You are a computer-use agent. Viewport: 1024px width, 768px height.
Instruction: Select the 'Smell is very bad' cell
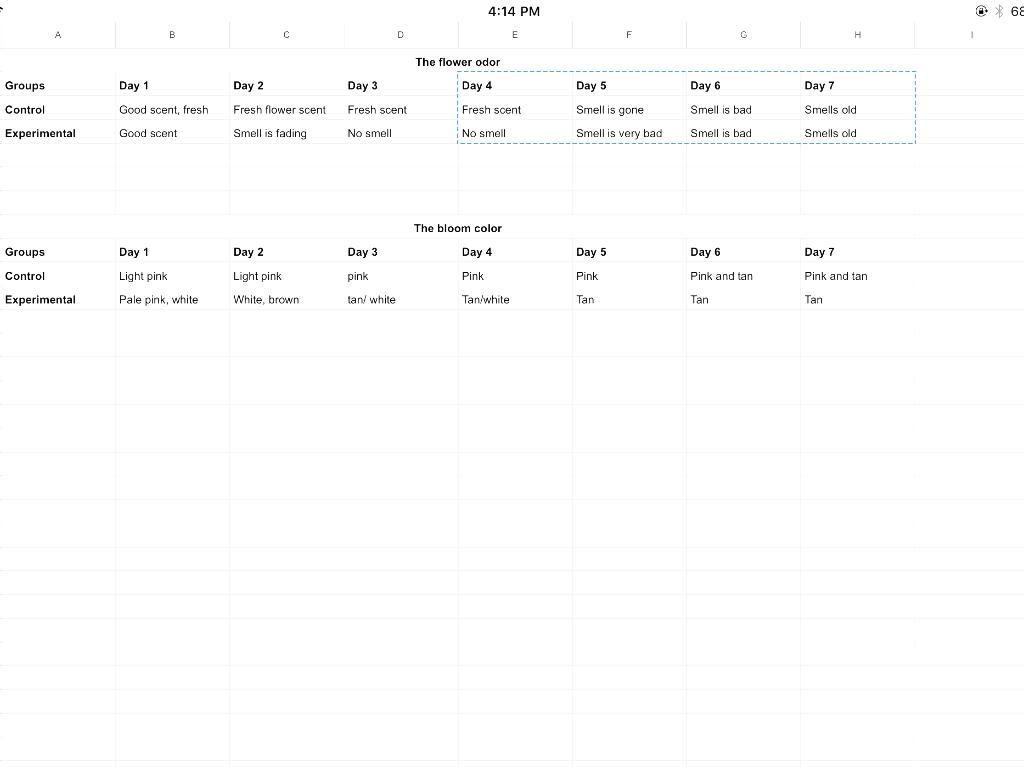pyautogui.click(x=619, y=133)
